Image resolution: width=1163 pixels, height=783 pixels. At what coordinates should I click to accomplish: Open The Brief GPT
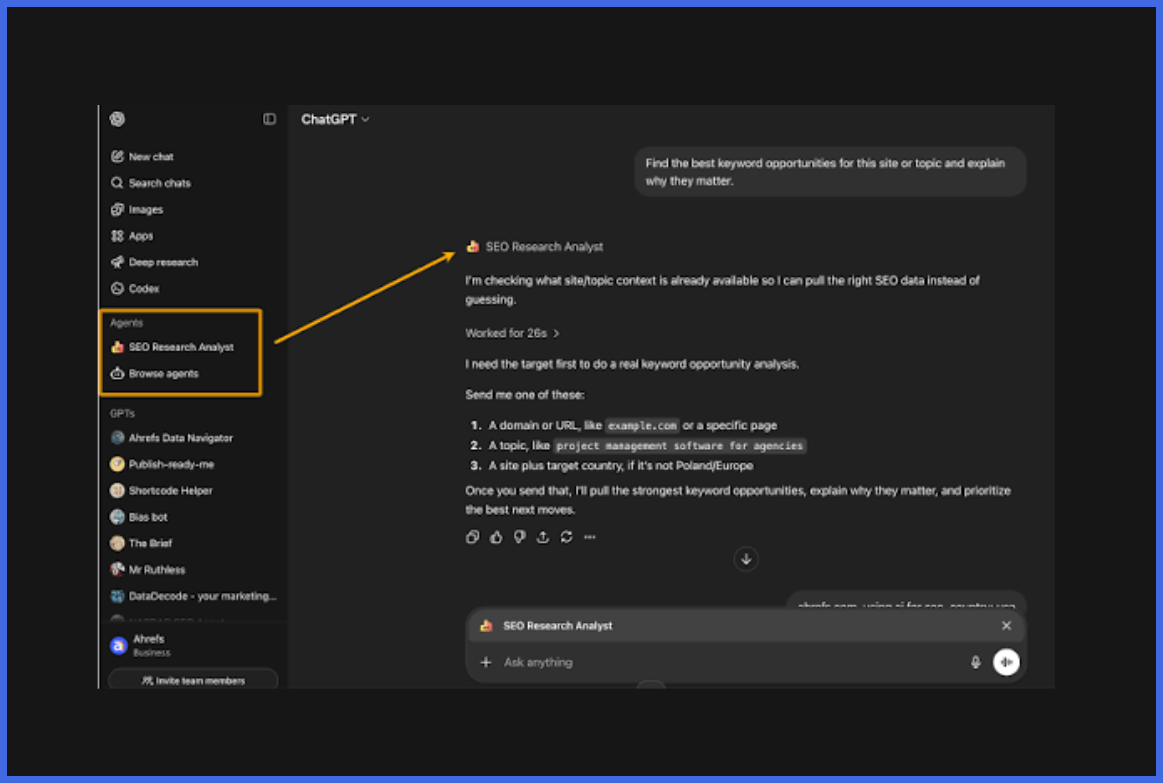point(141,544)
